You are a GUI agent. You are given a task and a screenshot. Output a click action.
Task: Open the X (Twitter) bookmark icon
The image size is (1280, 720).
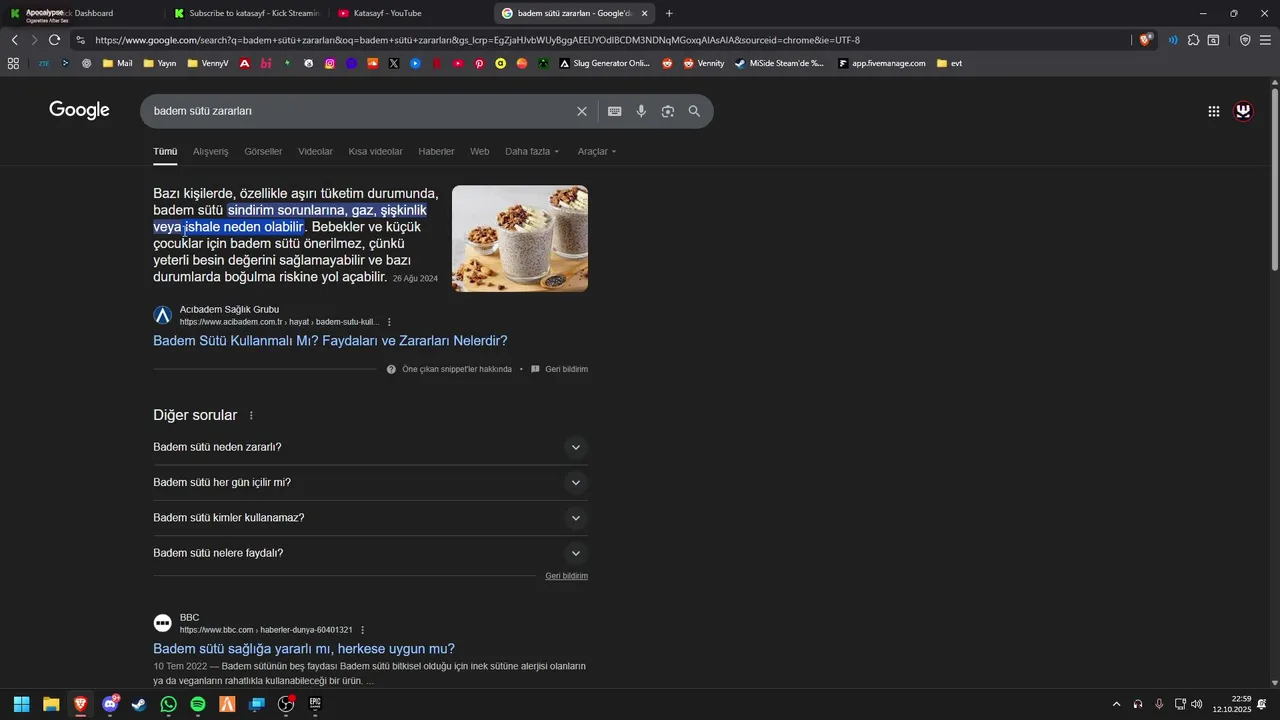point(394,63)
